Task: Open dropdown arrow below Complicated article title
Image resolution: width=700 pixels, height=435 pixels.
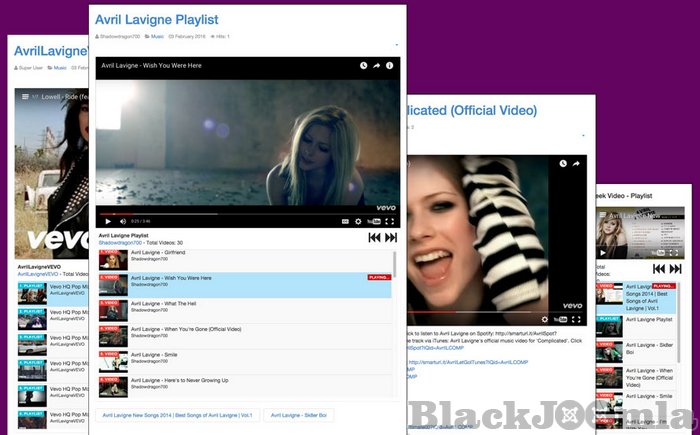Action: point(583,136)
